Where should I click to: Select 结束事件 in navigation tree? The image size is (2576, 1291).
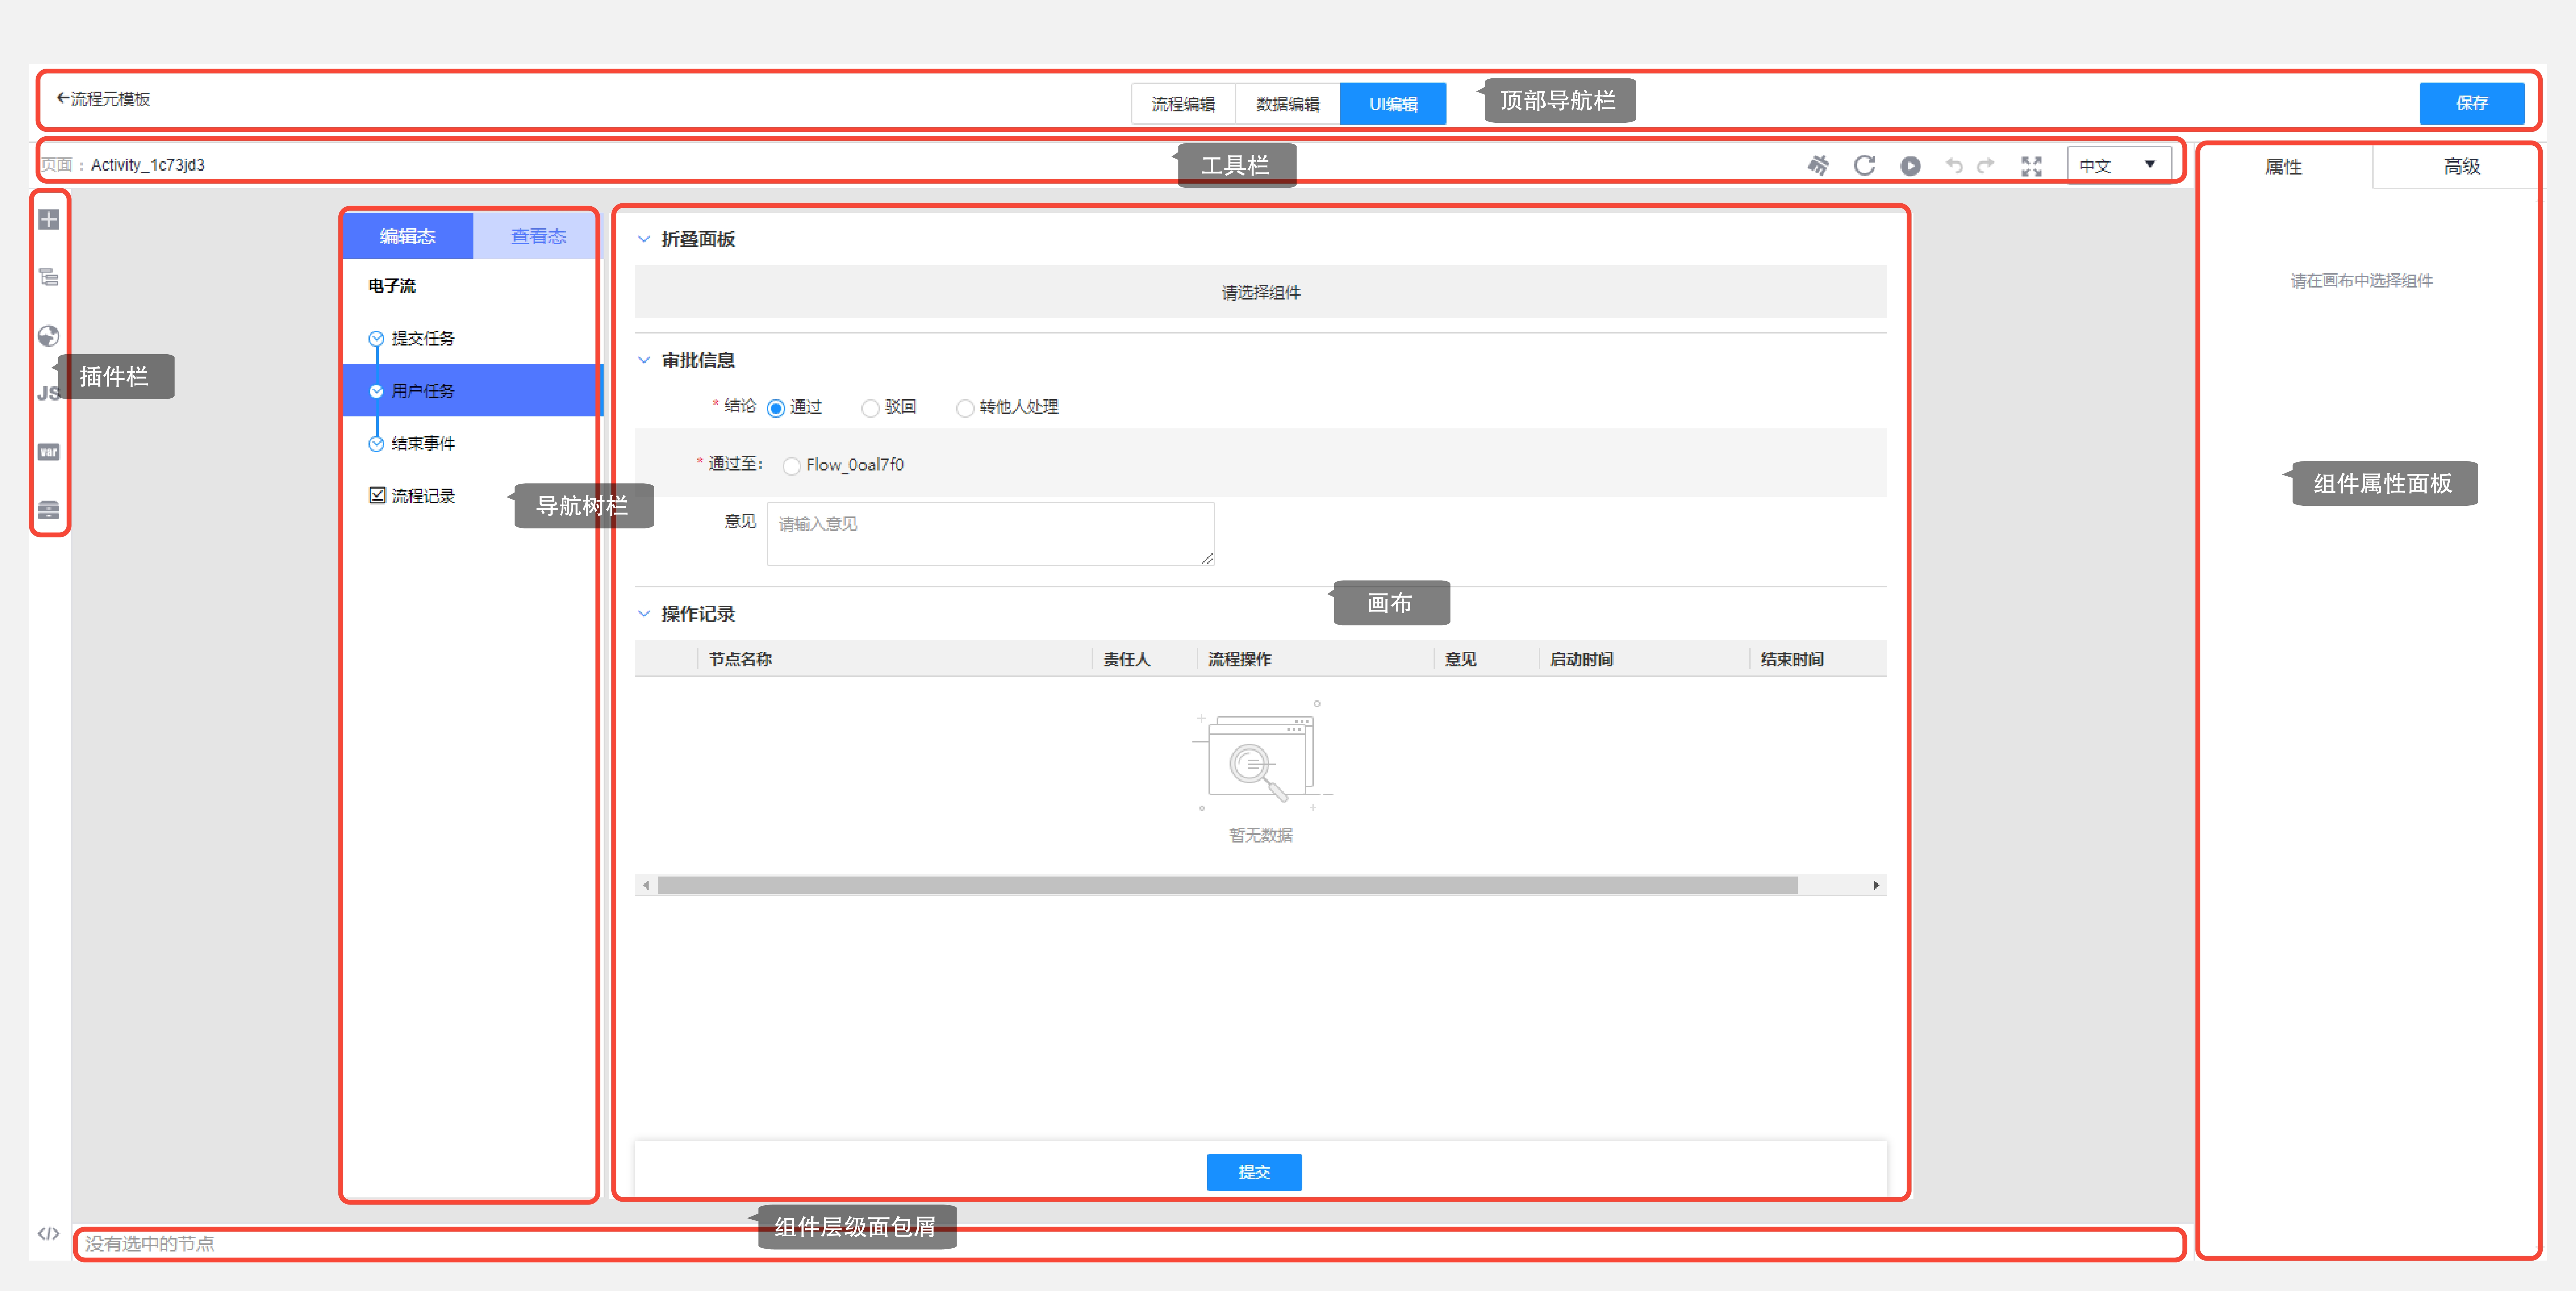pyautogui.click(x=423, y=444)
